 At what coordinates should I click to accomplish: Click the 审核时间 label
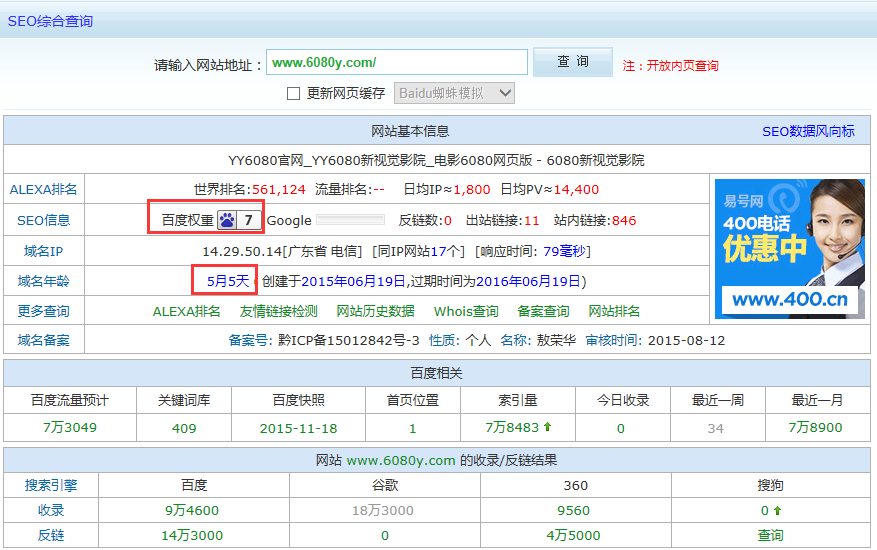tap(614, 340)
